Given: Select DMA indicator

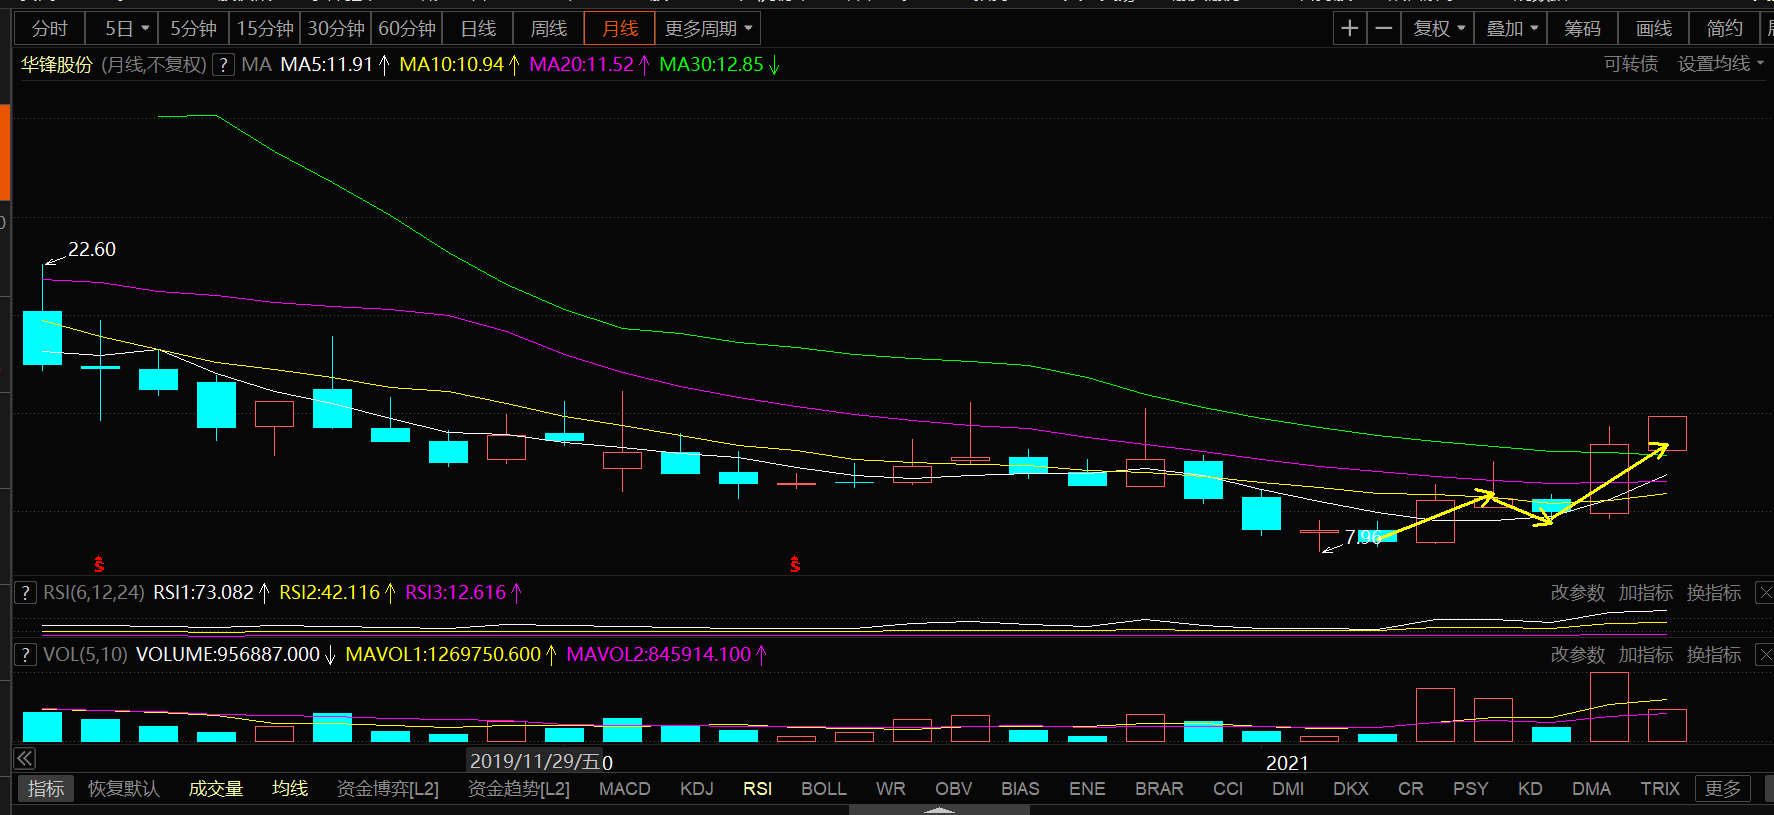Looking at the screenshot, I should (x=1592, y=789).
